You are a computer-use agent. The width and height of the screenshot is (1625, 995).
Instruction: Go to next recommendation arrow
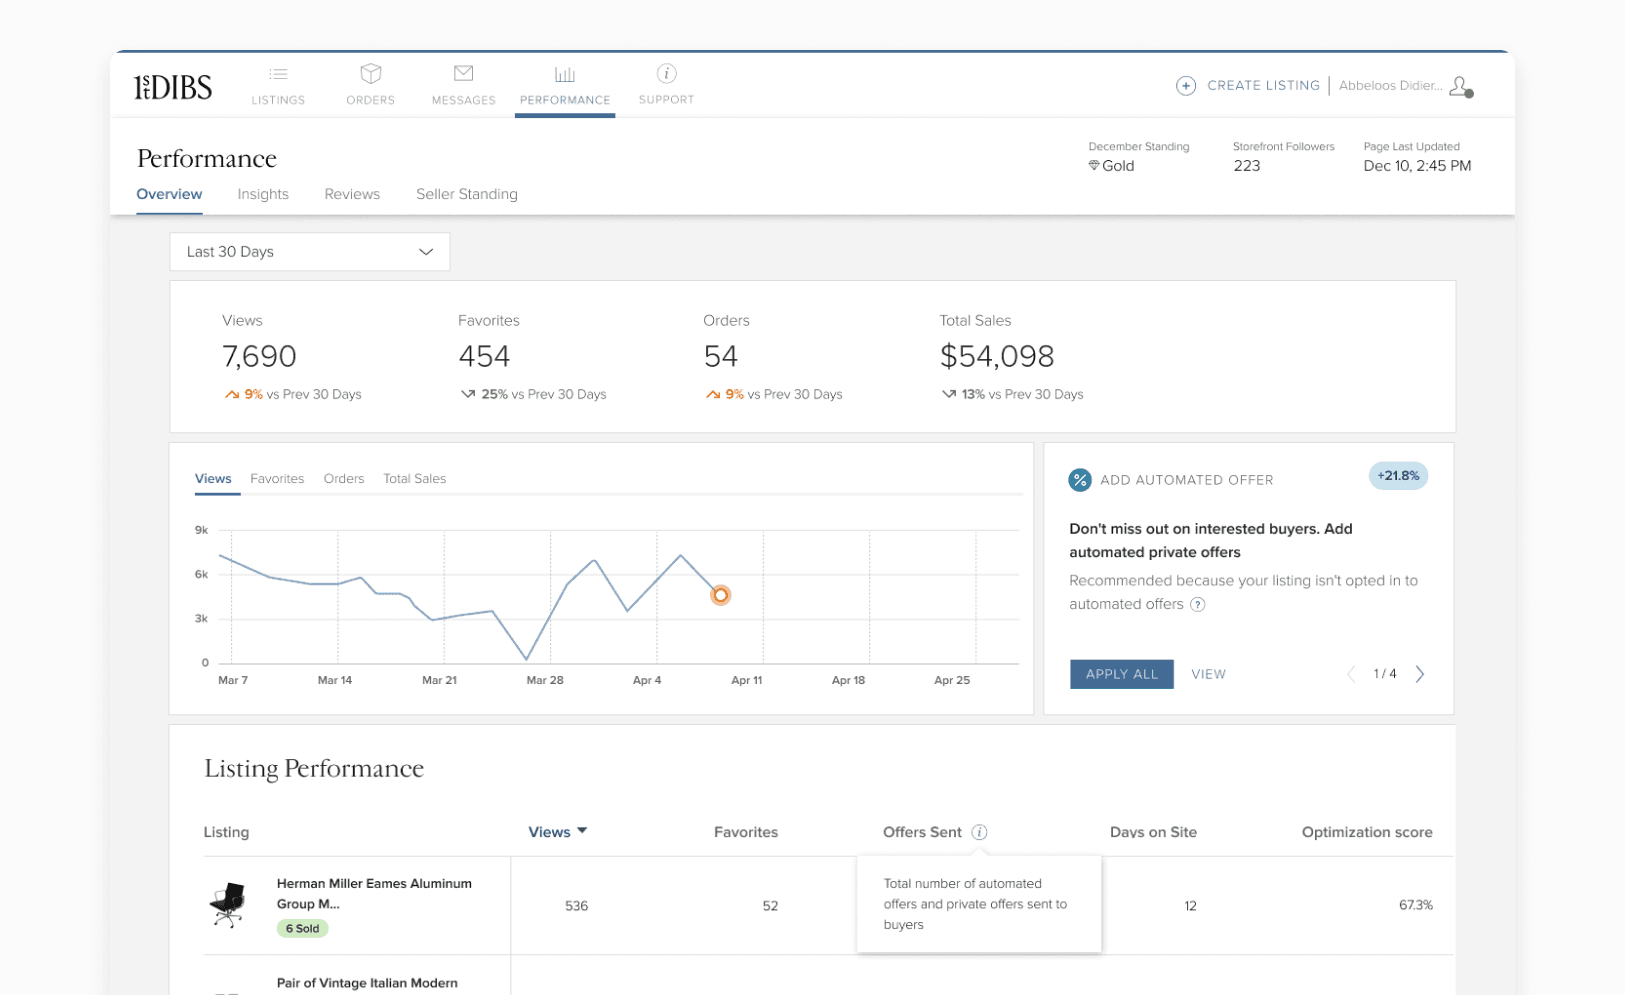pos(1420,674)
